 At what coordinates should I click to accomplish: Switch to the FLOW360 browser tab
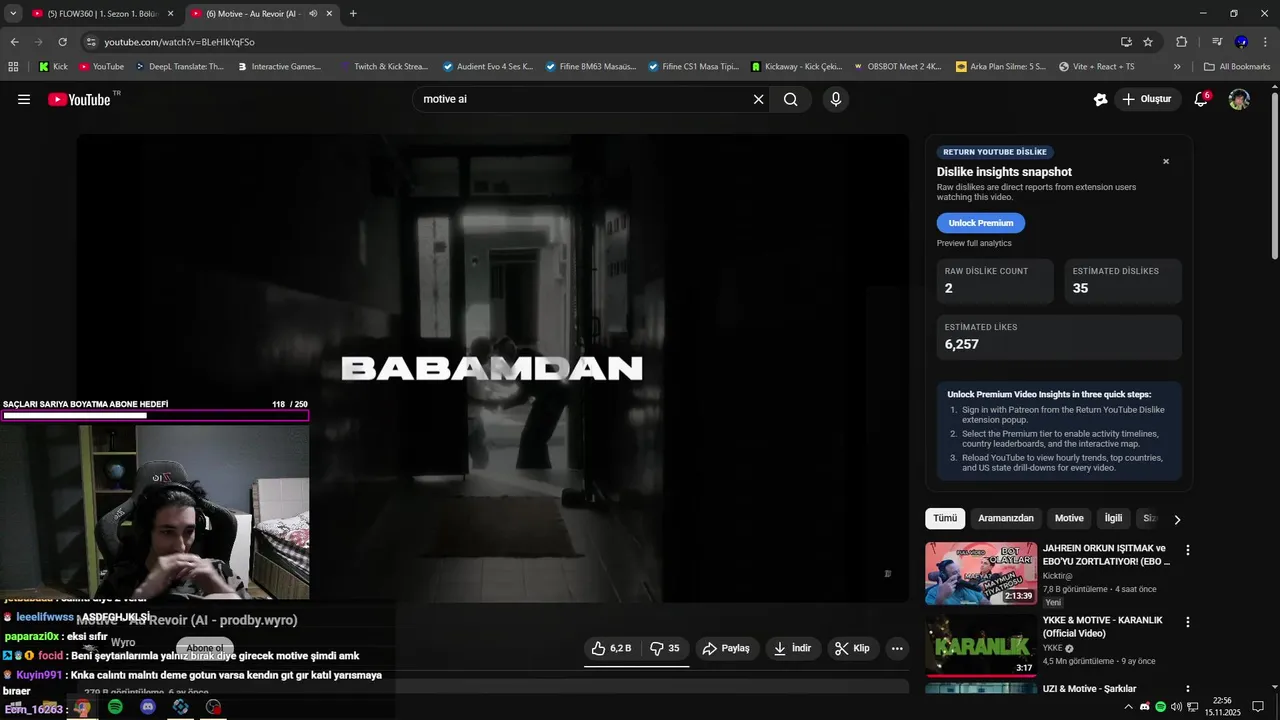(x=103, y=14)
